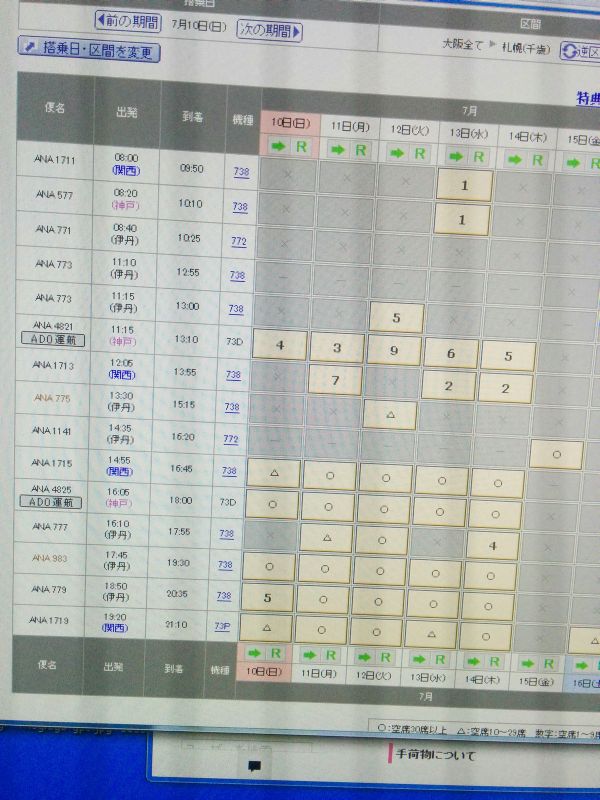Click the footer green arrow above 13日(水)
Image resolution: width=600 pixels, height=800 pixels.
[x=418, y=659]
